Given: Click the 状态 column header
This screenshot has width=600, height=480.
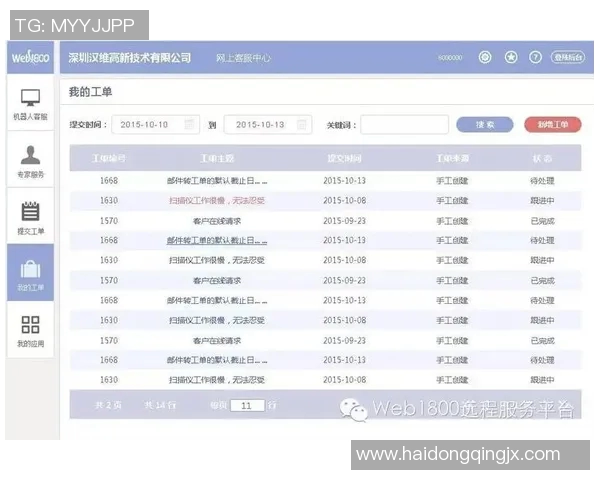Looking at the screenshot, I should click(542, 158).
